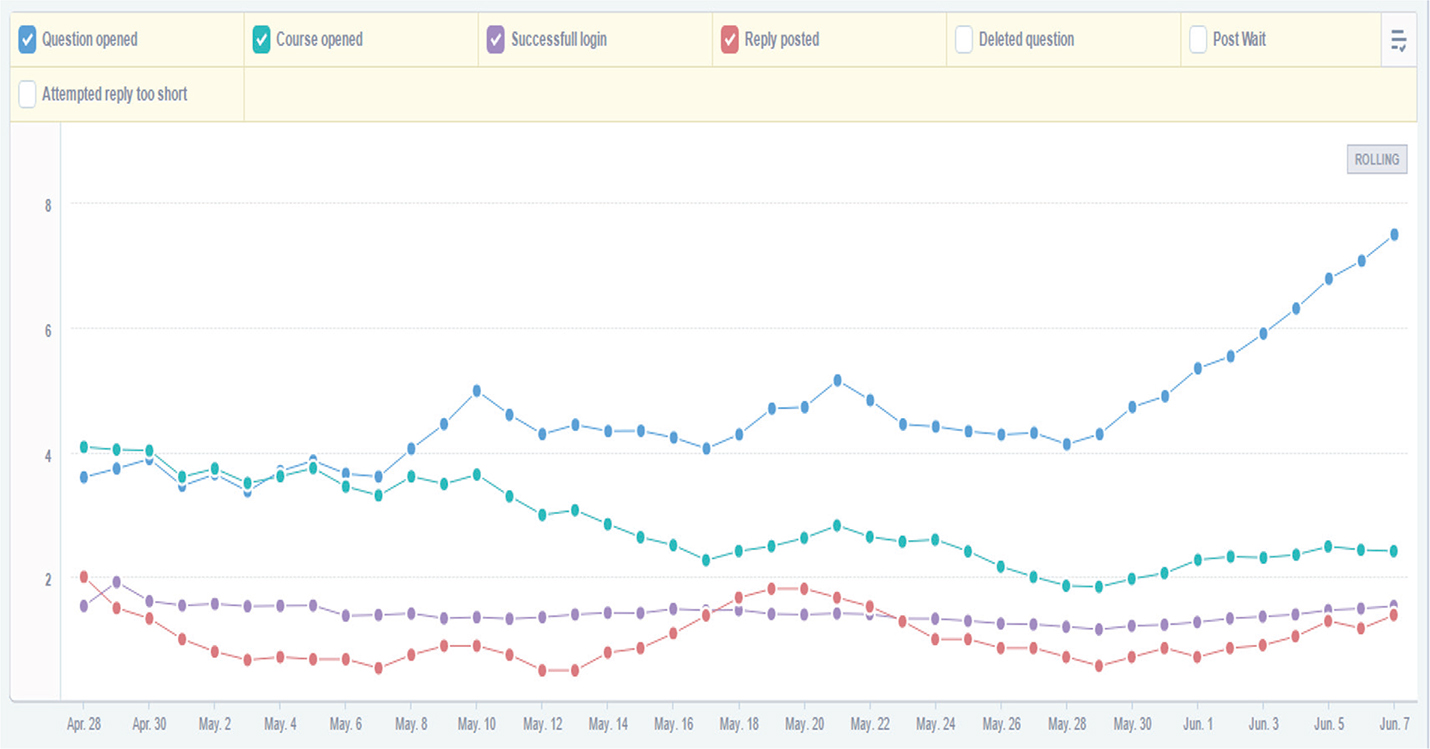The width and height of the screenshot is (1430, 749).
Task: Click the Course opened point on Jun. 7
Action: [x=1393, y=551]
